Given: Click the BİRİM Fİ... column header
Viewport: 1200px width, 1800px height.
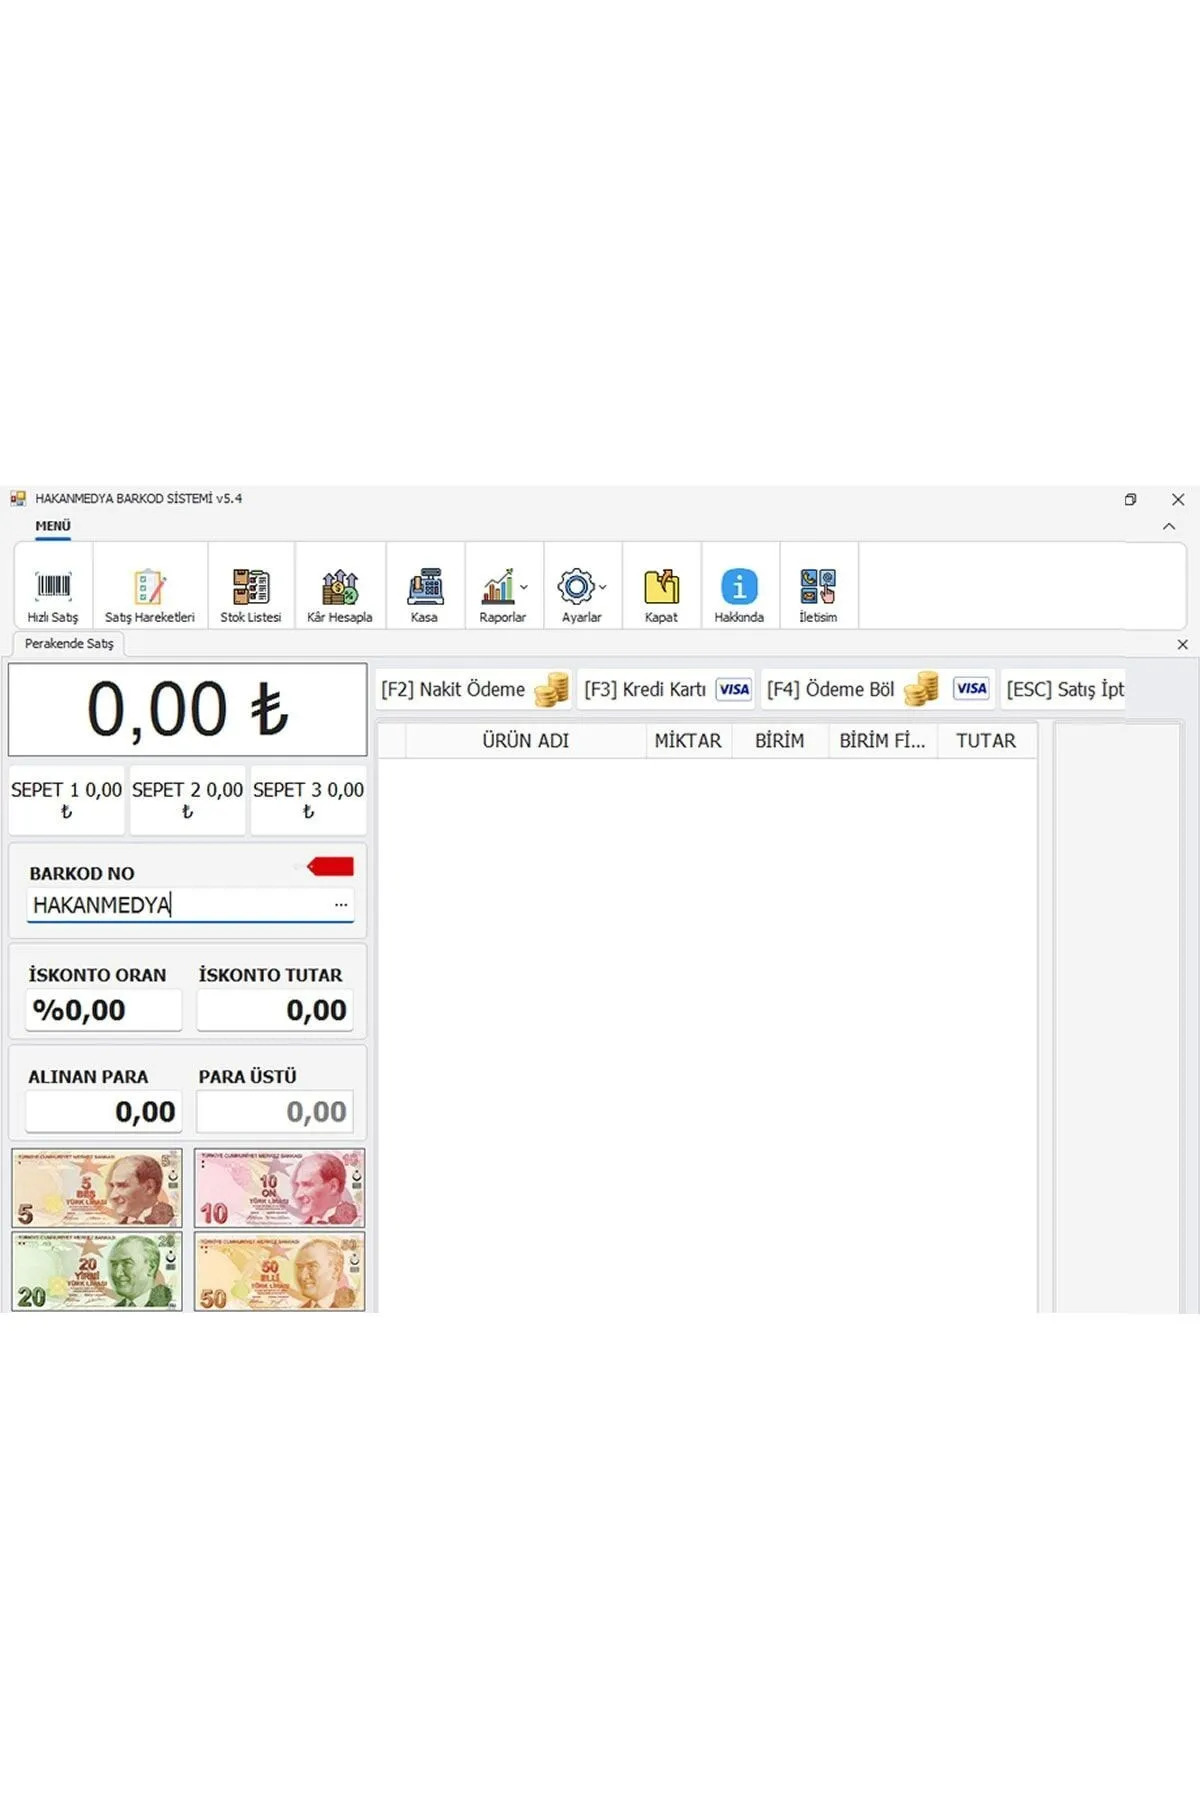Looking at the screenshot, I should [x=883, y=741].
